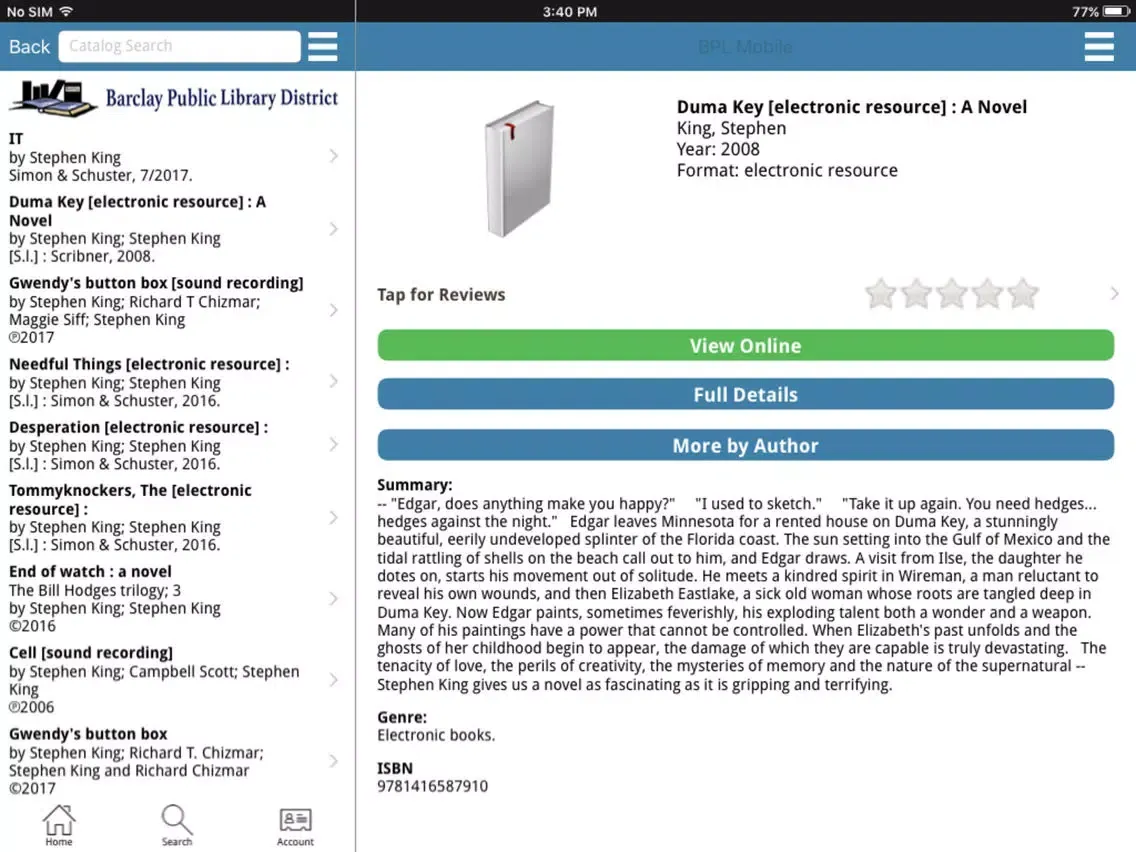Screen dimensions: 1136x852
Task: Select End of watch : a novel title
Action: tap(90, 571)
